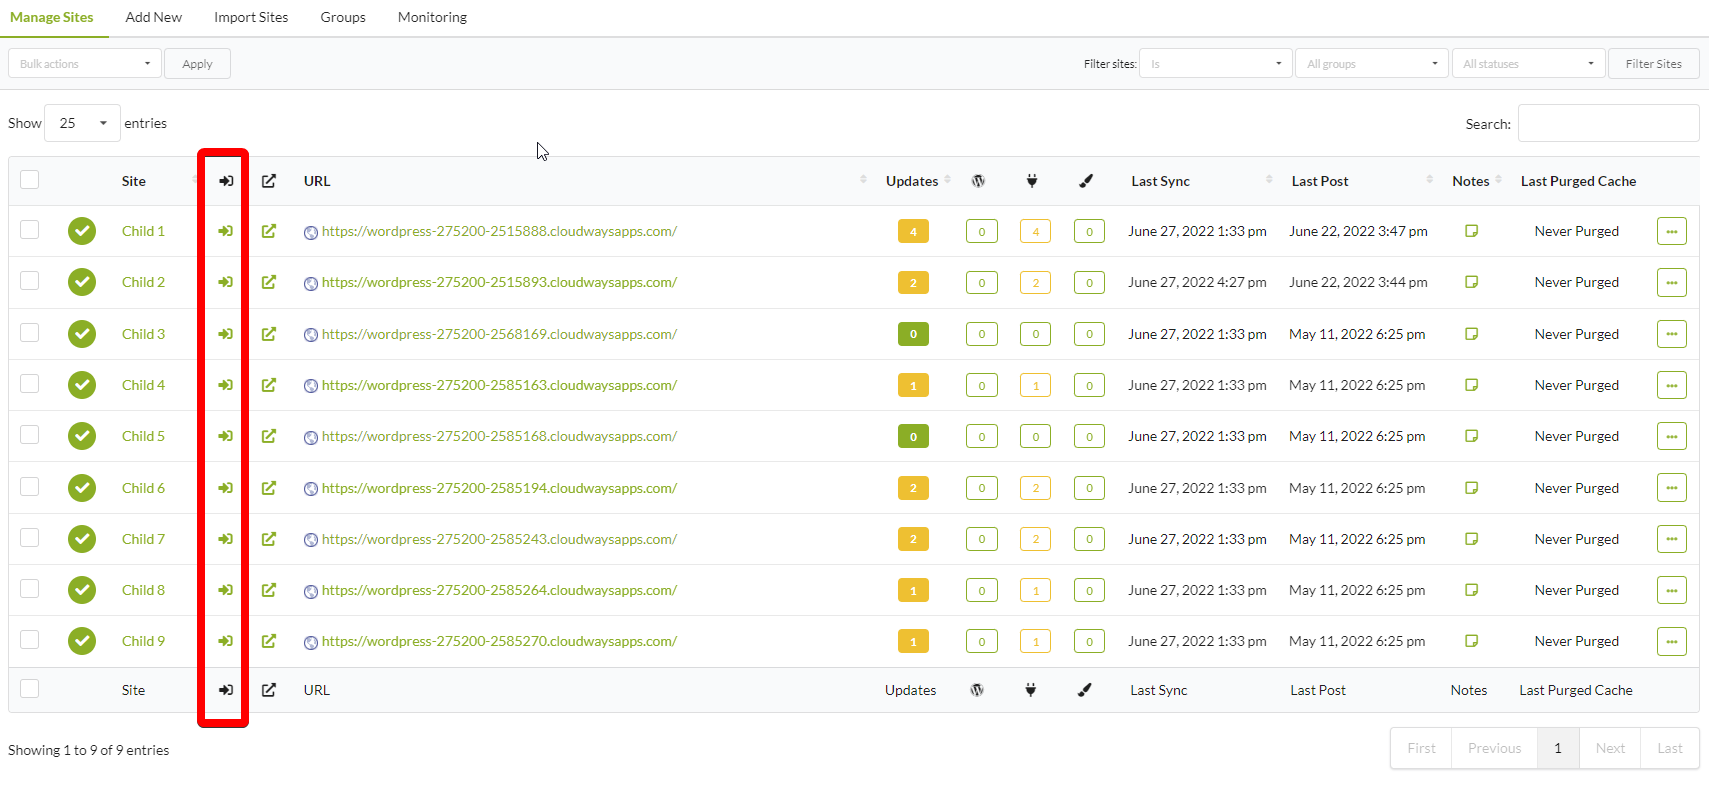Viewport: 1709px width, 789px height.
Task: Open the actions menu for Child 4
Action: [1672, 385]
